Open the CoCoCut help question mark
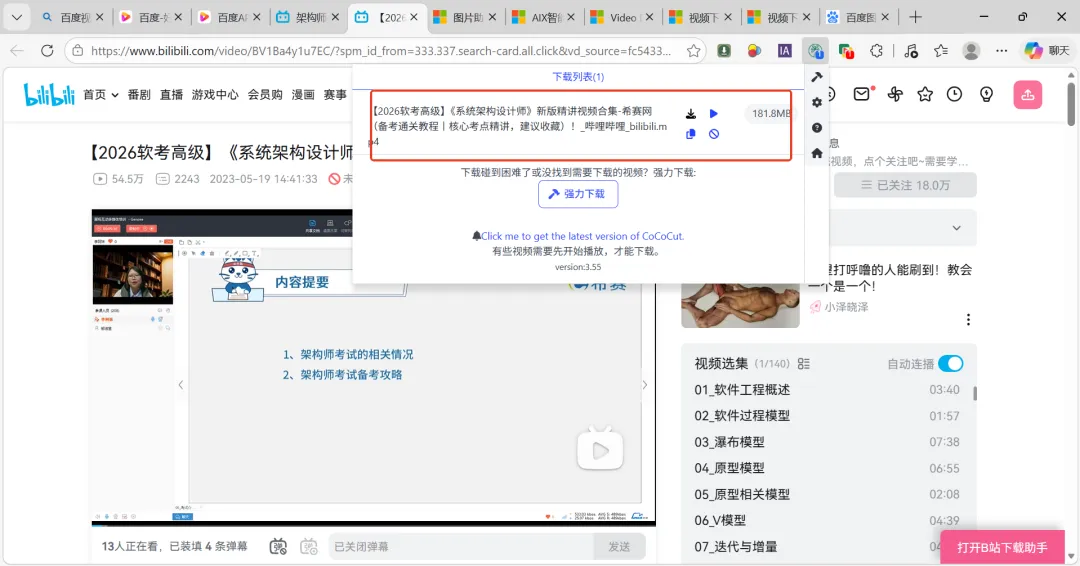Image resolution: width=1080 pixels, height=566 pixels. (x=817, y=127)
